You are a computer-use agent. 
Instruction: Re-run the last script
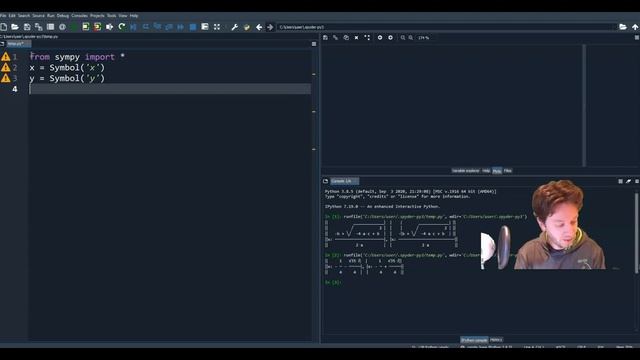(x=122, y=27)
